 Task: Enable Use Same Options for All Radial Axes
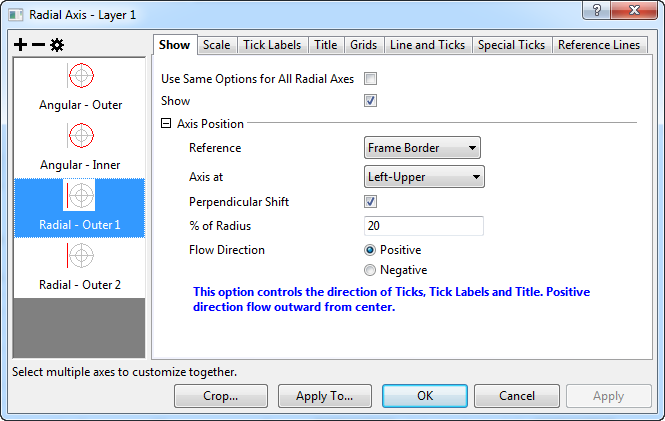coord(370,78)
